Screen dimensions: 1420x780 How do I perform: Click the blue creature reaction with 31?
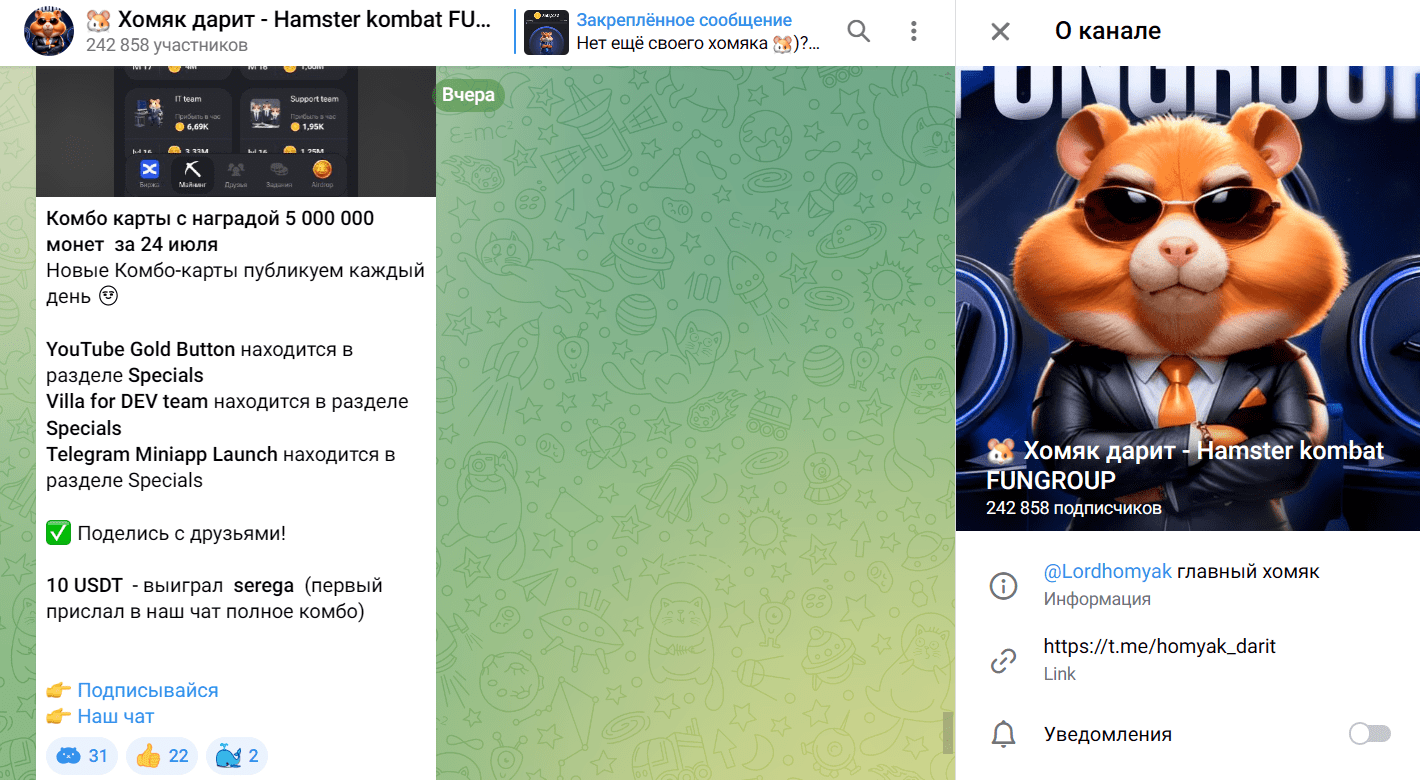point(82,756)
